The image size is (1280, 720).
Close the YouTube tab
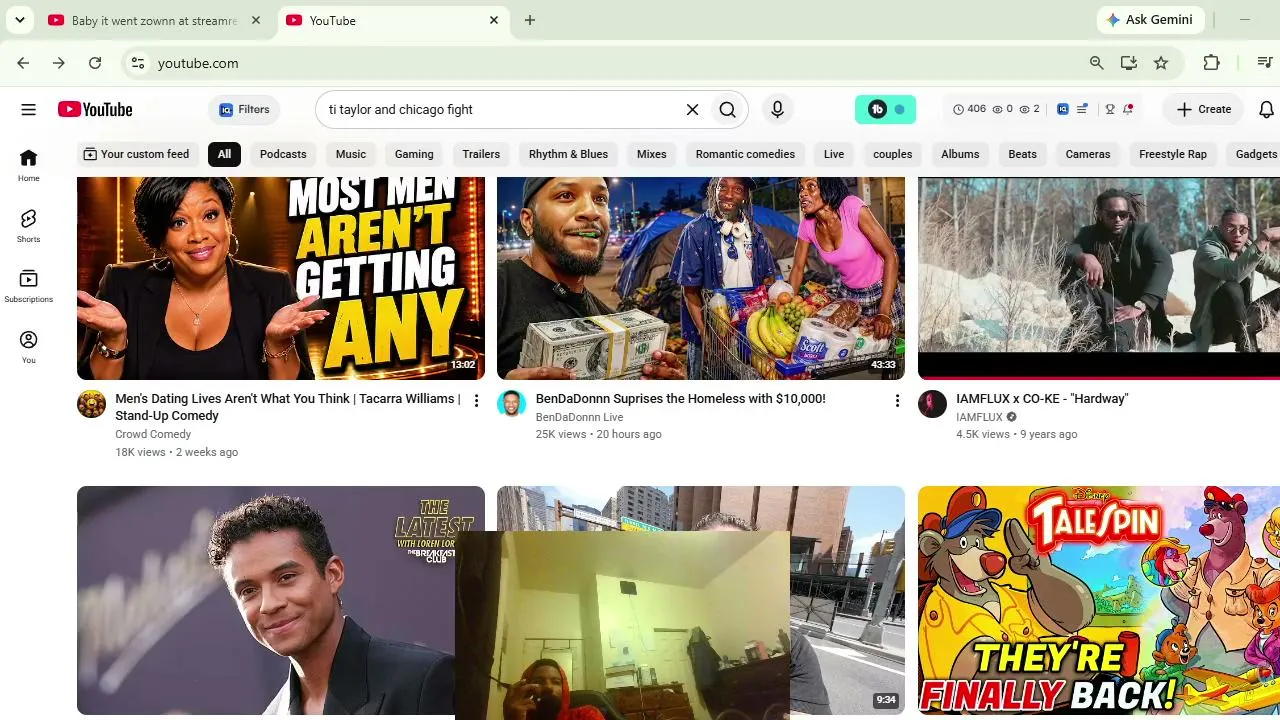click(494, 20)
